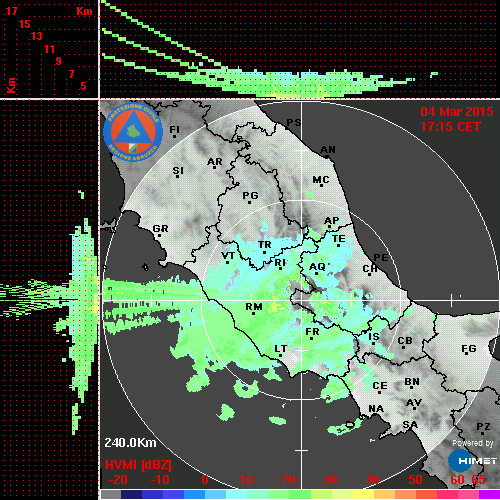
Task: Click the Protezione Civile Abruzzo logo
Action: pos(133,132)
